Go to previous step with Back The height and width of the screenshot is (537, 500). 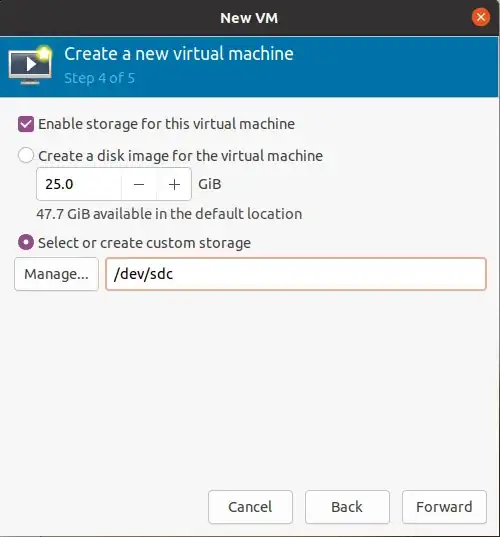pyautogui.click(x=347, y=507)
